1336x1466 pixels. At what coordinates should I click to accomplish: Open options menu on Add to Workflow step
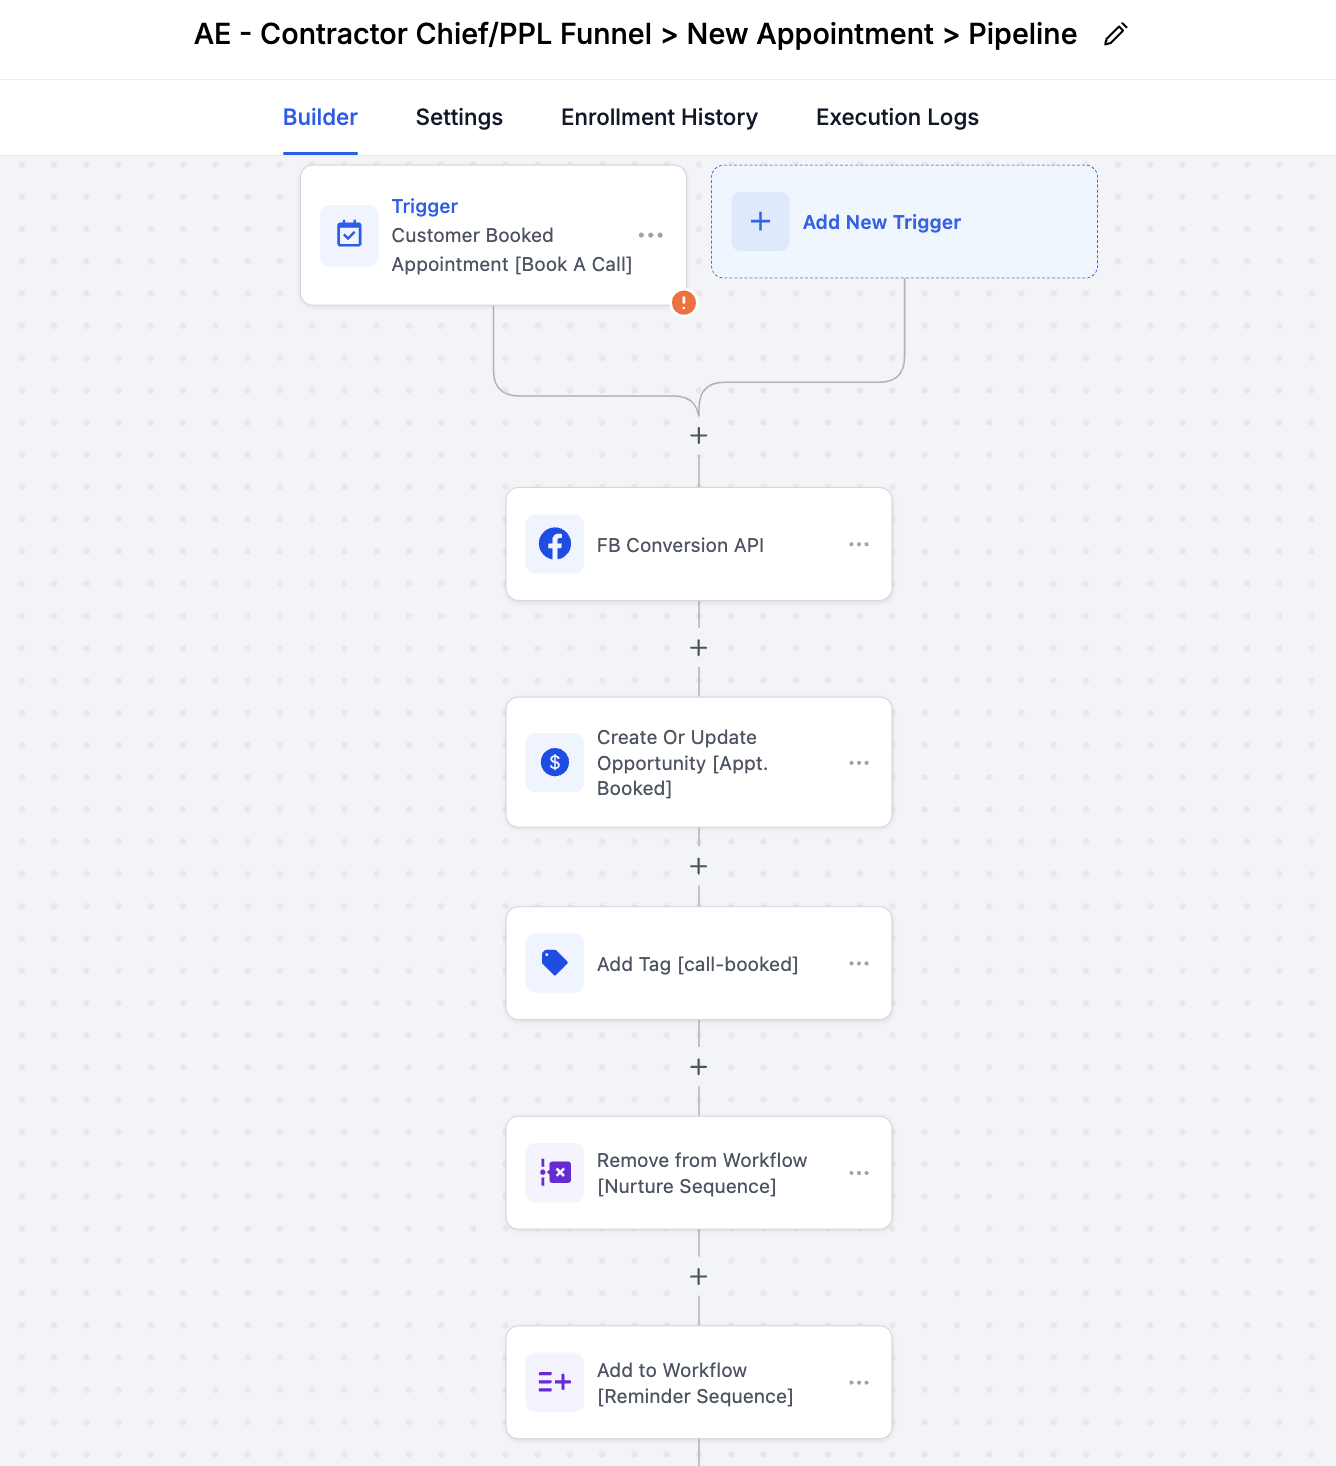pyautogui.click(x=859, y=1382)
